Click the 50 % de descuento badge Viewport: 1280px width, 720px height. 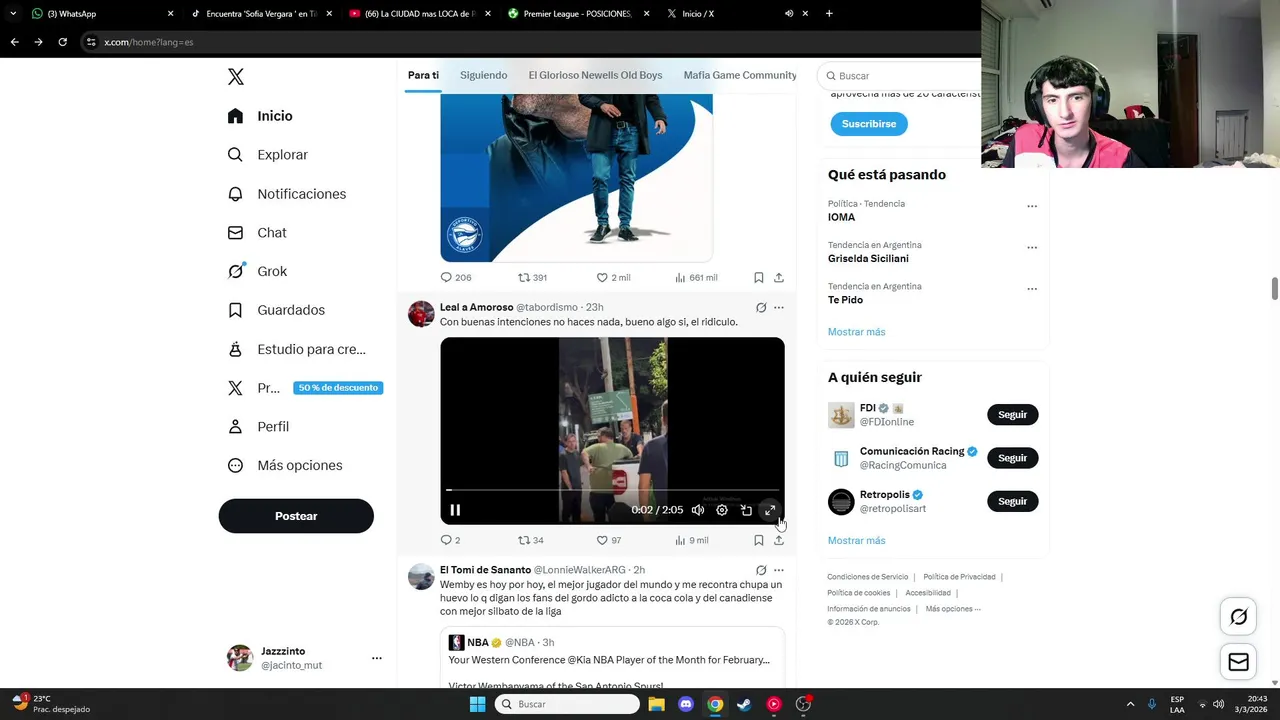pos(338,388)
